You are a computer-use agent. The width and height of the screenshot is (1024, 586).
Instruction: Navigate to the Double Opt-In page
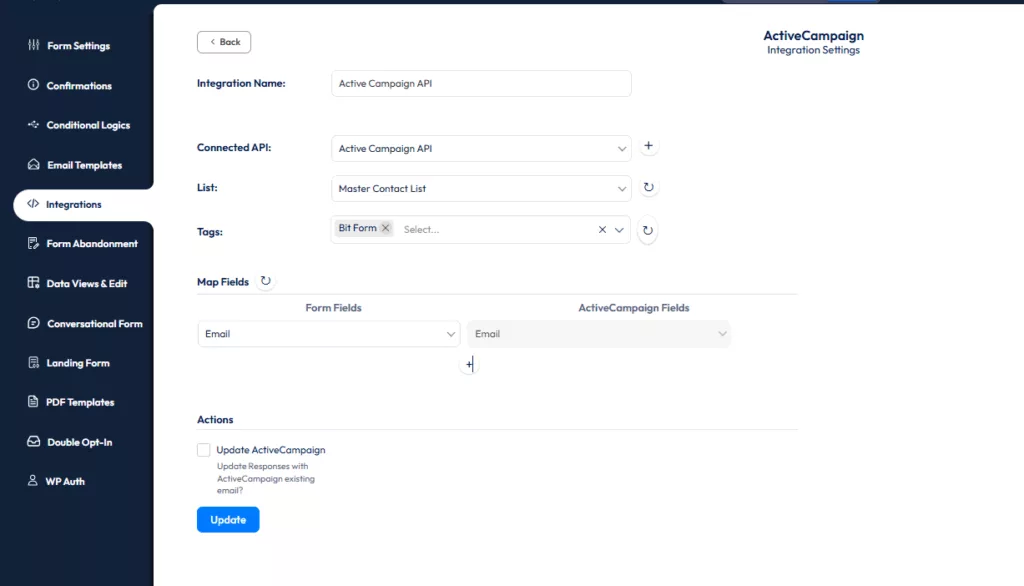click(x=79, y=442)
